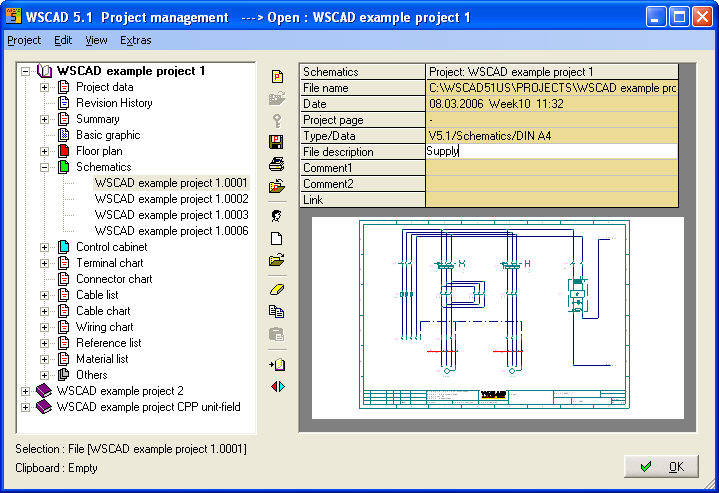Click the new project icon with letter P
Screen dimensions: 719x493
tap(277, 76)
